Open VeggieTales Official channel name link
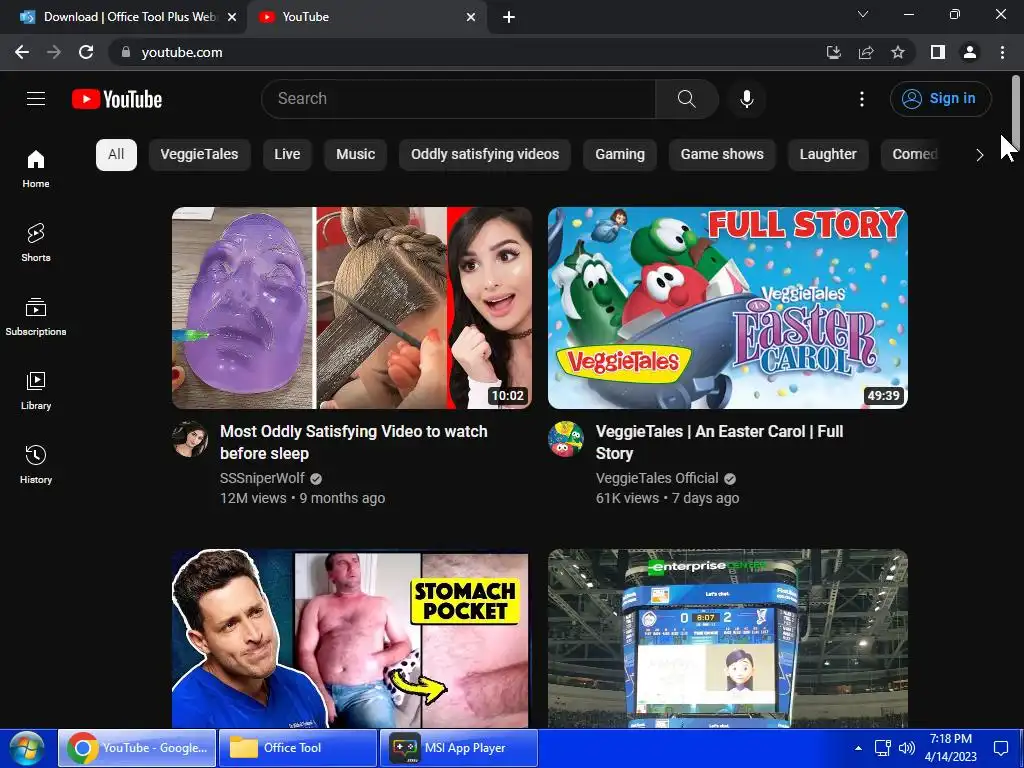This screenshot has height=768, width=1024. click(657, 478)
